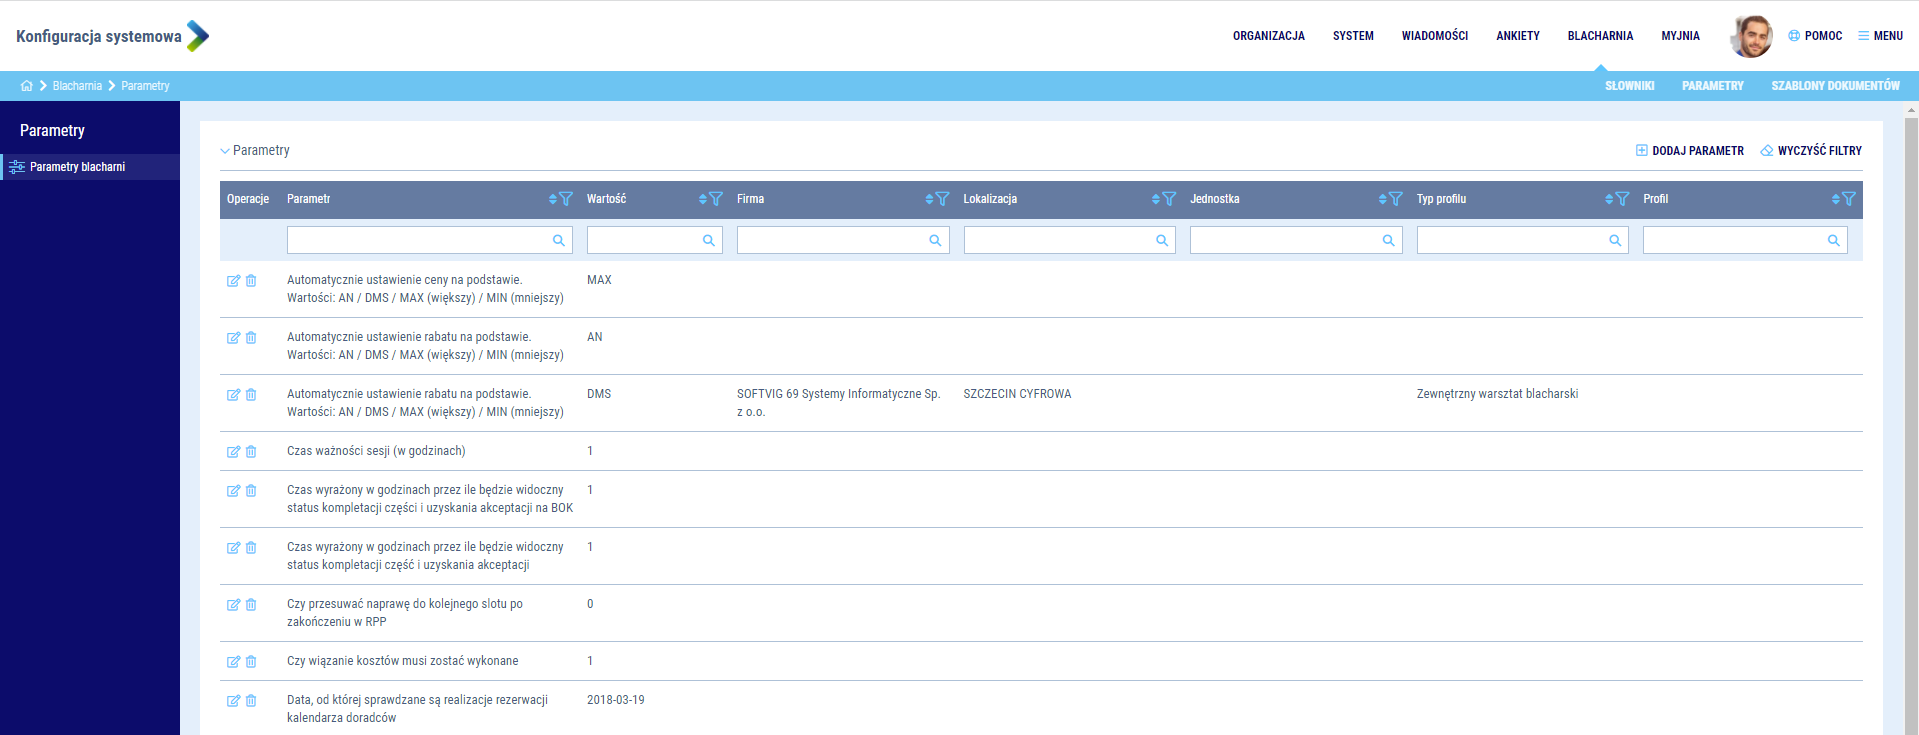The width and height of the screenshot is (1919, 735).
Task: Delete the 2018-03-19 date parameter row
Action: 251,701
